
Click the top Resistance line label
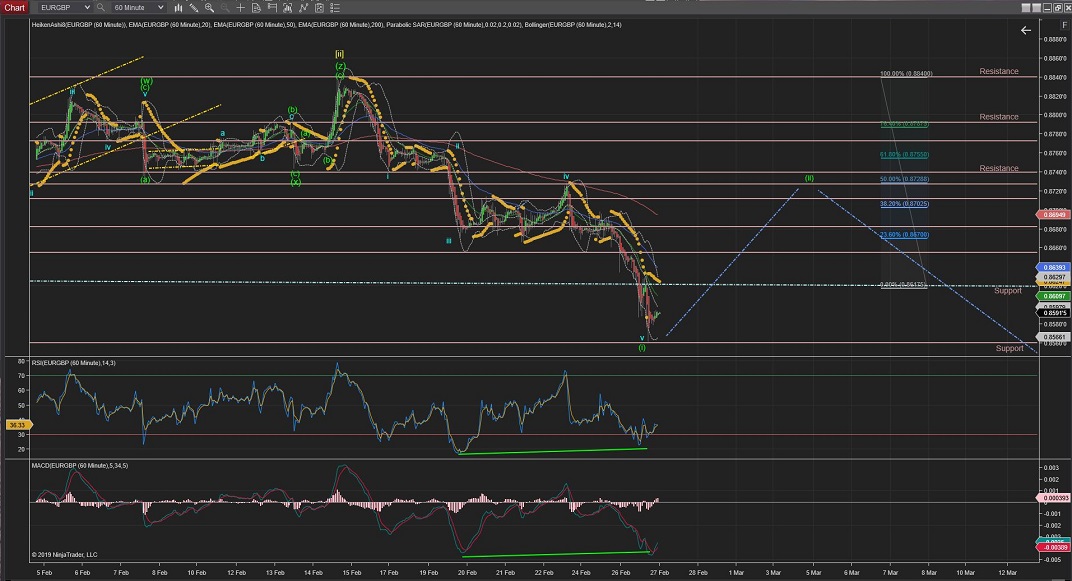click(999, 71)
